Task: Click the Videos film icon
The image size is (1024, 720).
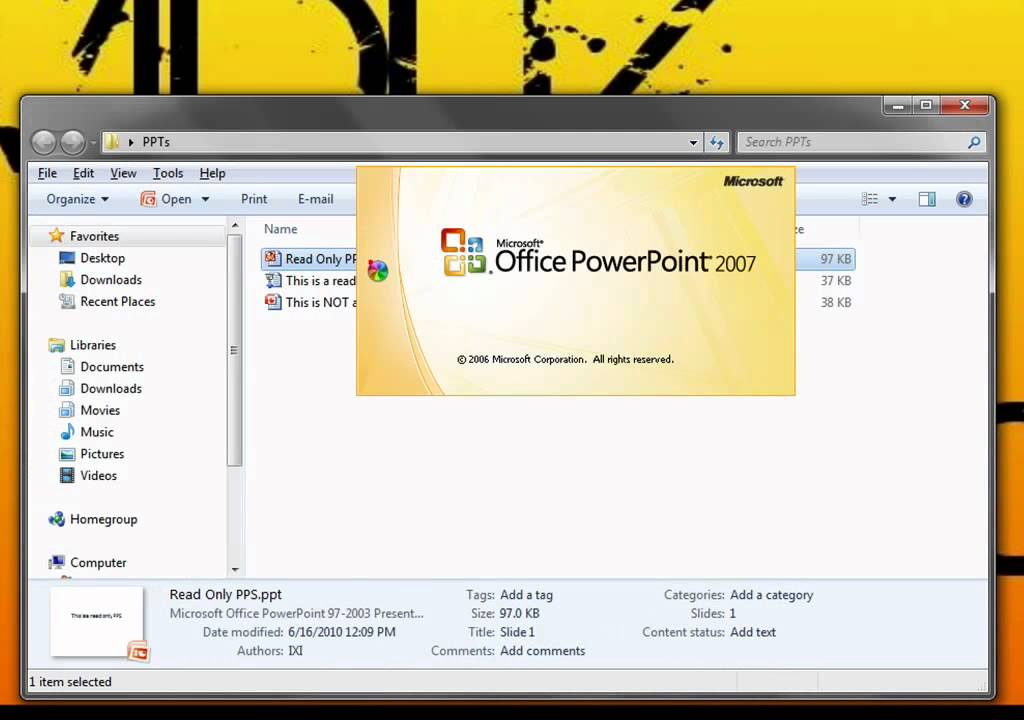Action: coord(67,475)
